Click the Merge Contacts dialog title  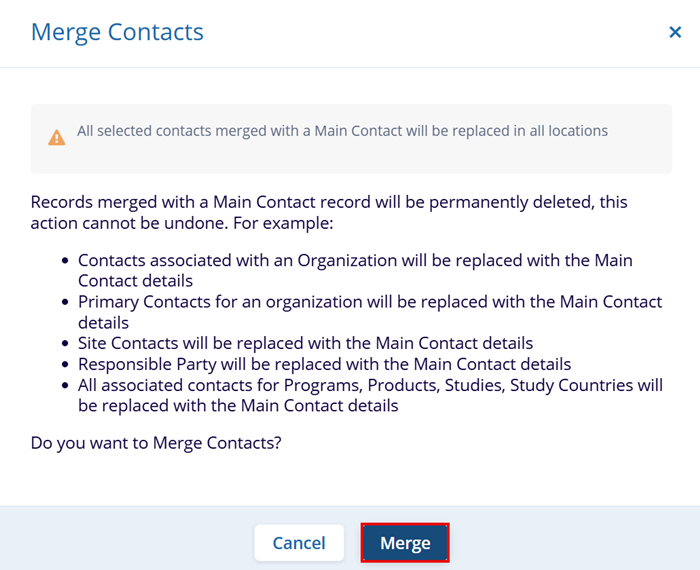pyautogui.click(x=117, y=32)
